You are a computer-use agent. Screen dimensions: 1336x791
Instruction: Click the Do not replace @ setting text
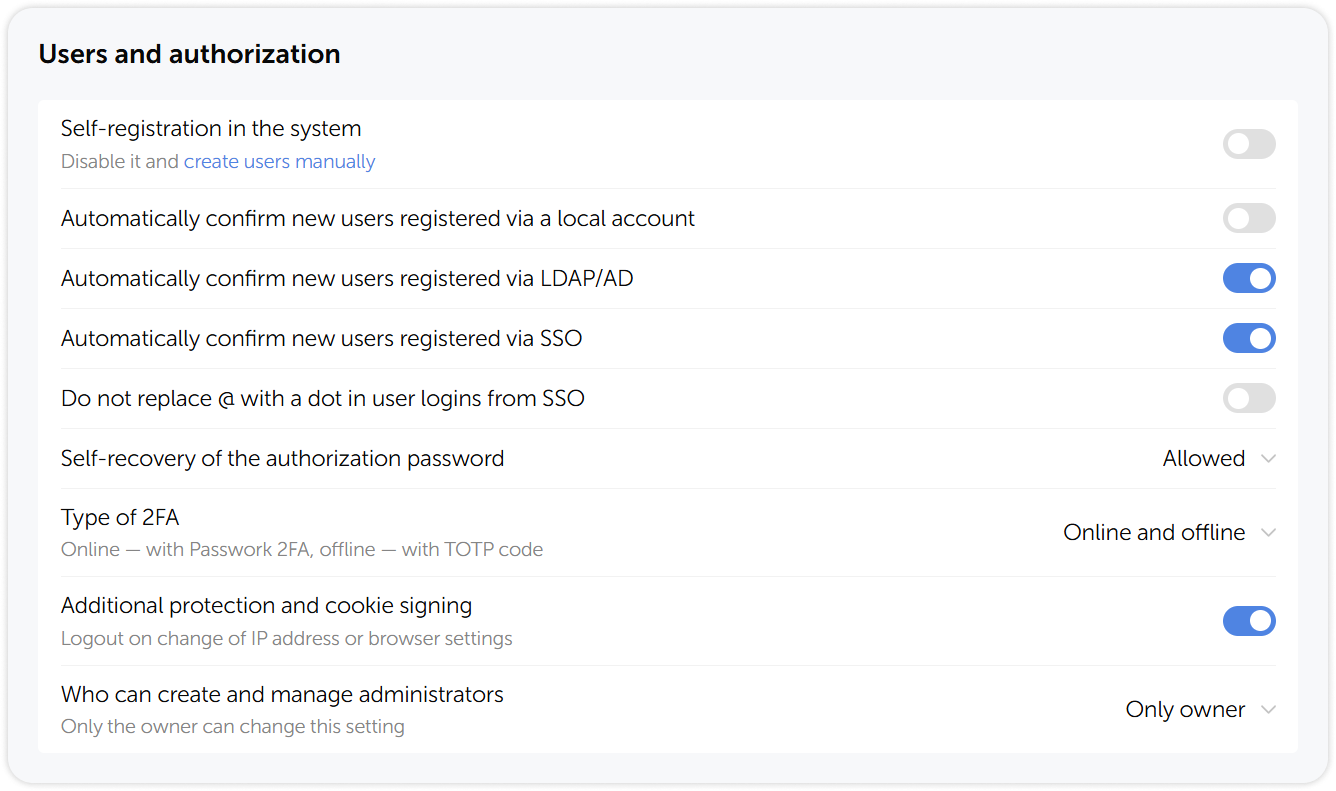pyautogui.click(x=322, y=398)
